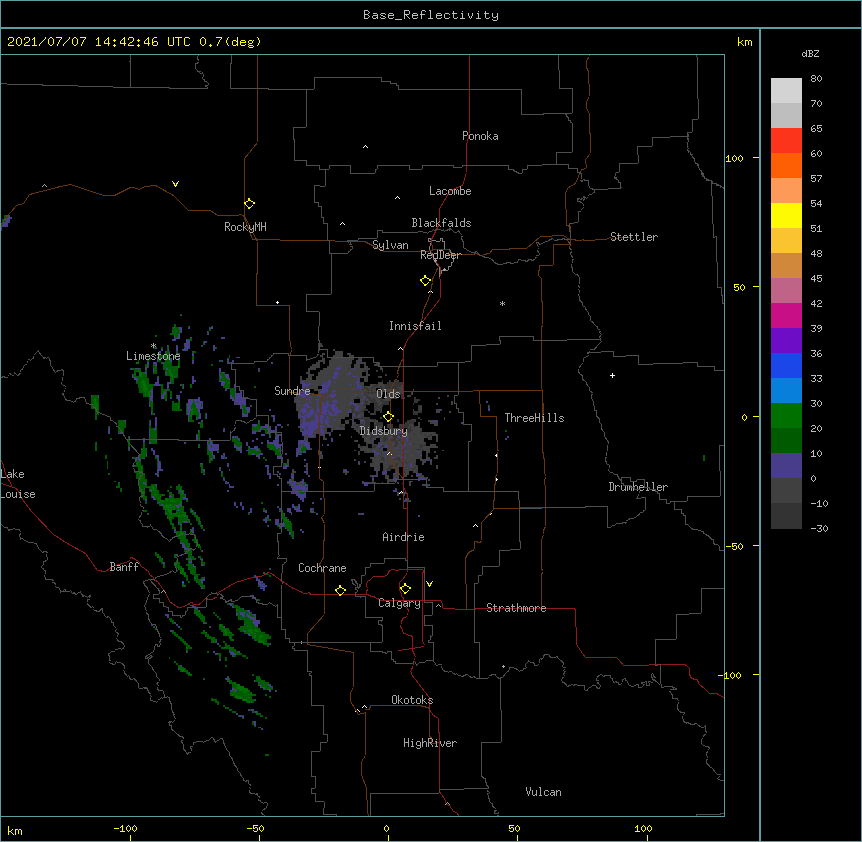This screenshot has width=862, height=842.
Task: Pick the light gray 70-80 dBZ legend swatch
Action: pos(786,91)
